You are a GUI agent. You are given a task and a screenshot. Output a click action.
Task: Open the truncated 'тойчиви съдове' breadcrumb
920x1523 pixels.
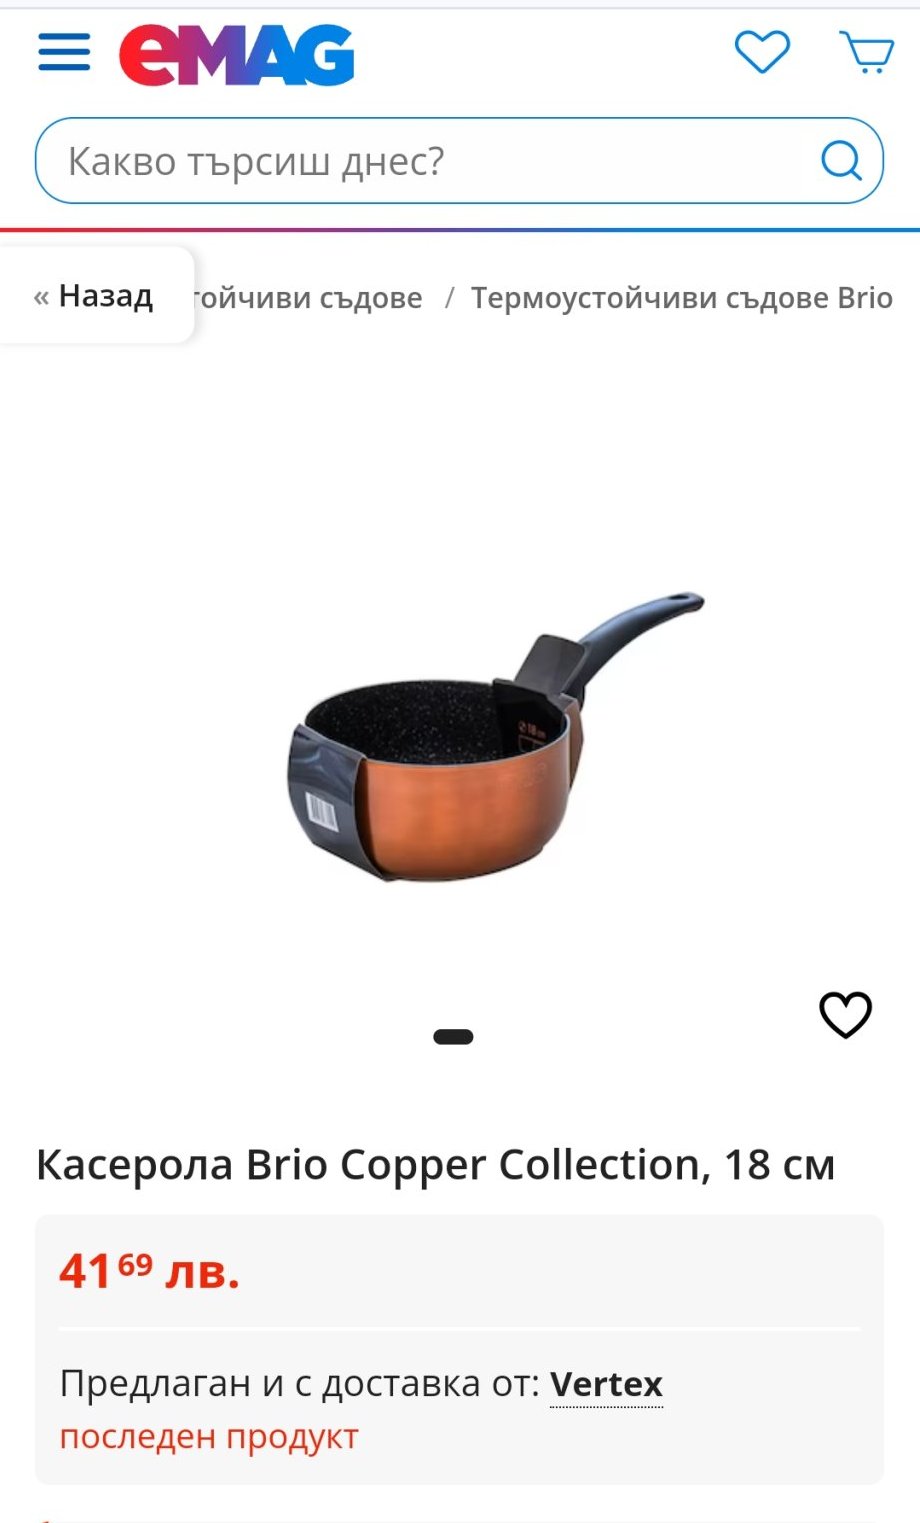(308, 298)
